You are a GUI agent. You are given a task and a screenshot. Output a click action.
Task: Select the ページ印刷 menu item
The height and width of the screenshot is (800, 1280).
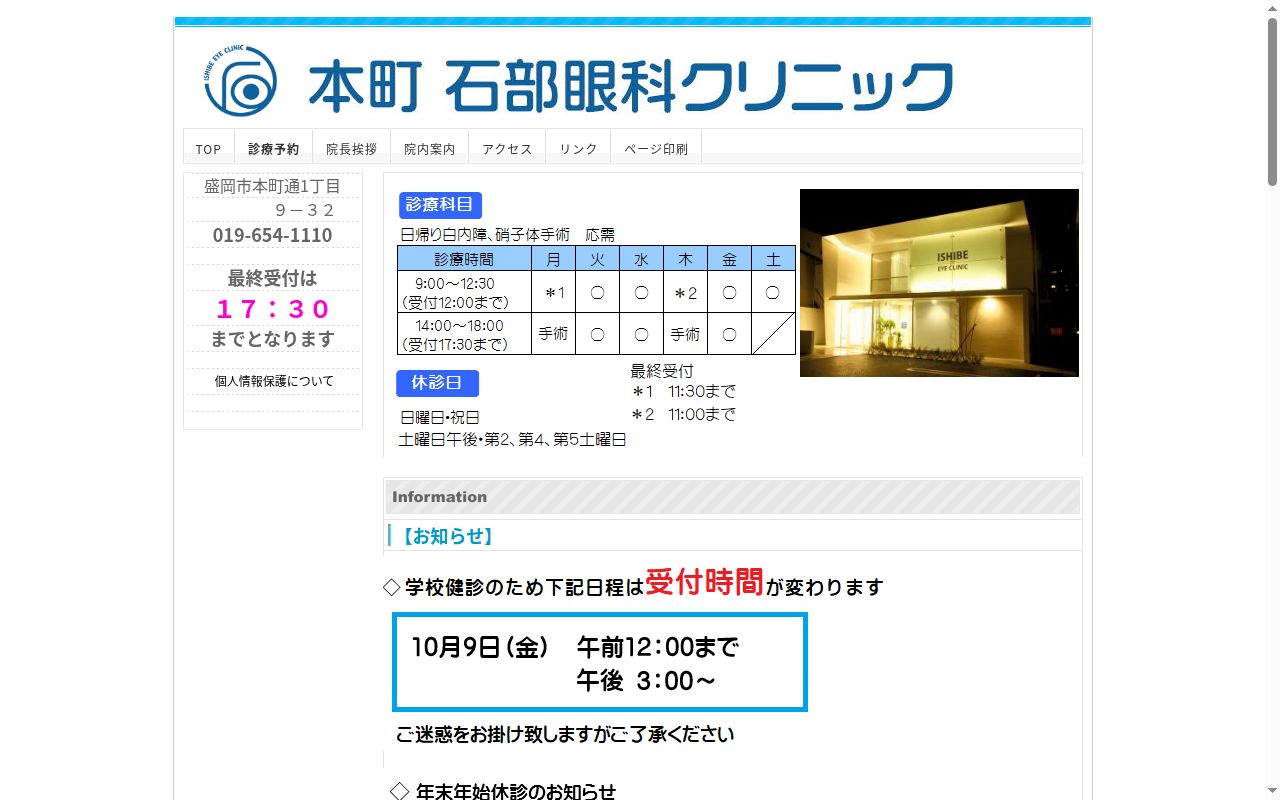[x=656, y=148]
